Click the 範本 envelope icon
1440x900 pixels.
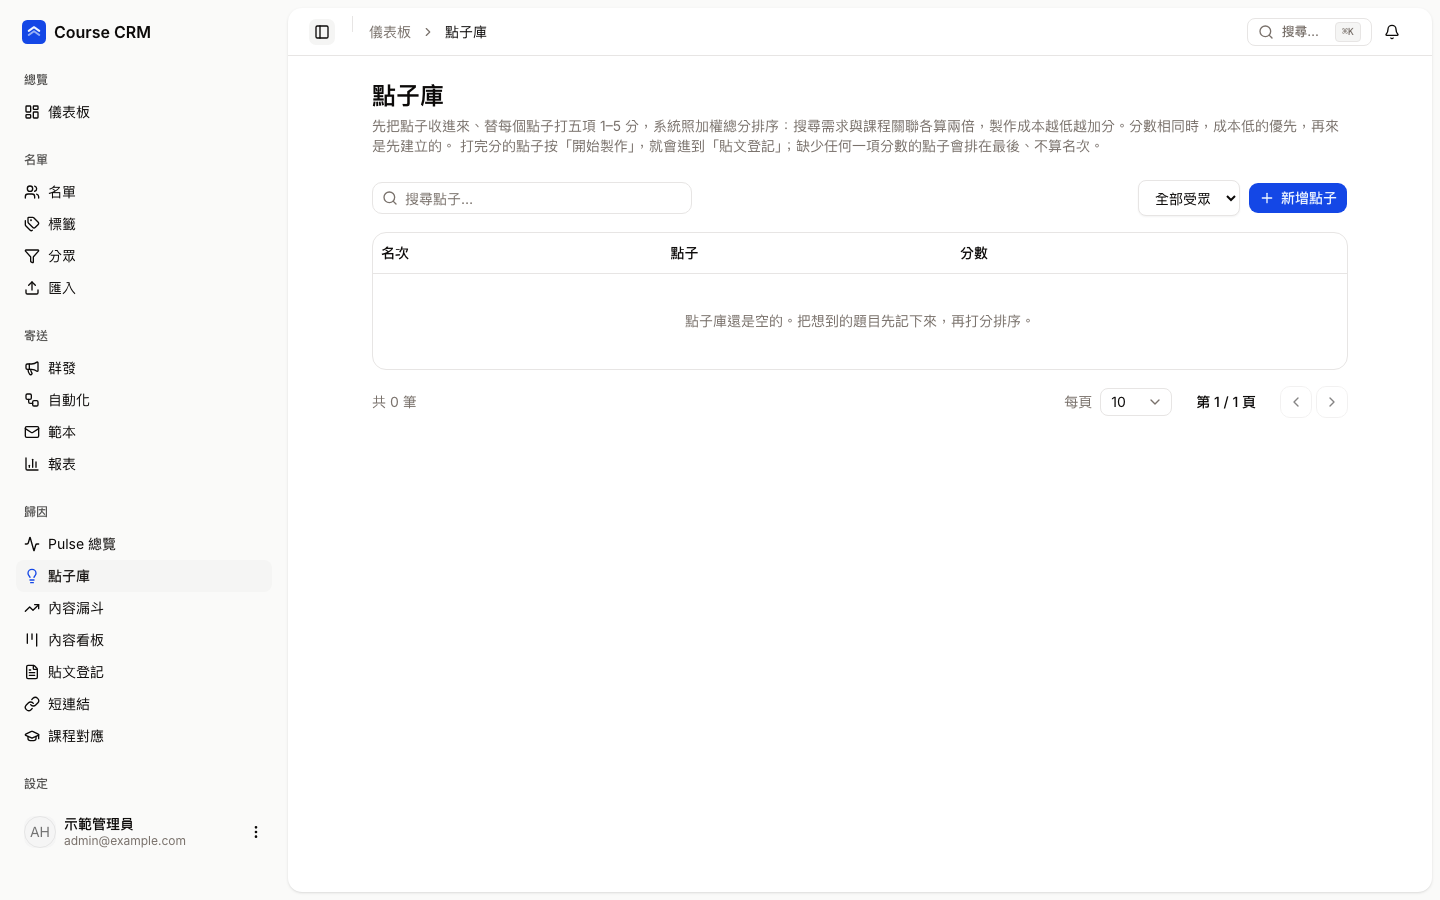click(32, 432)
